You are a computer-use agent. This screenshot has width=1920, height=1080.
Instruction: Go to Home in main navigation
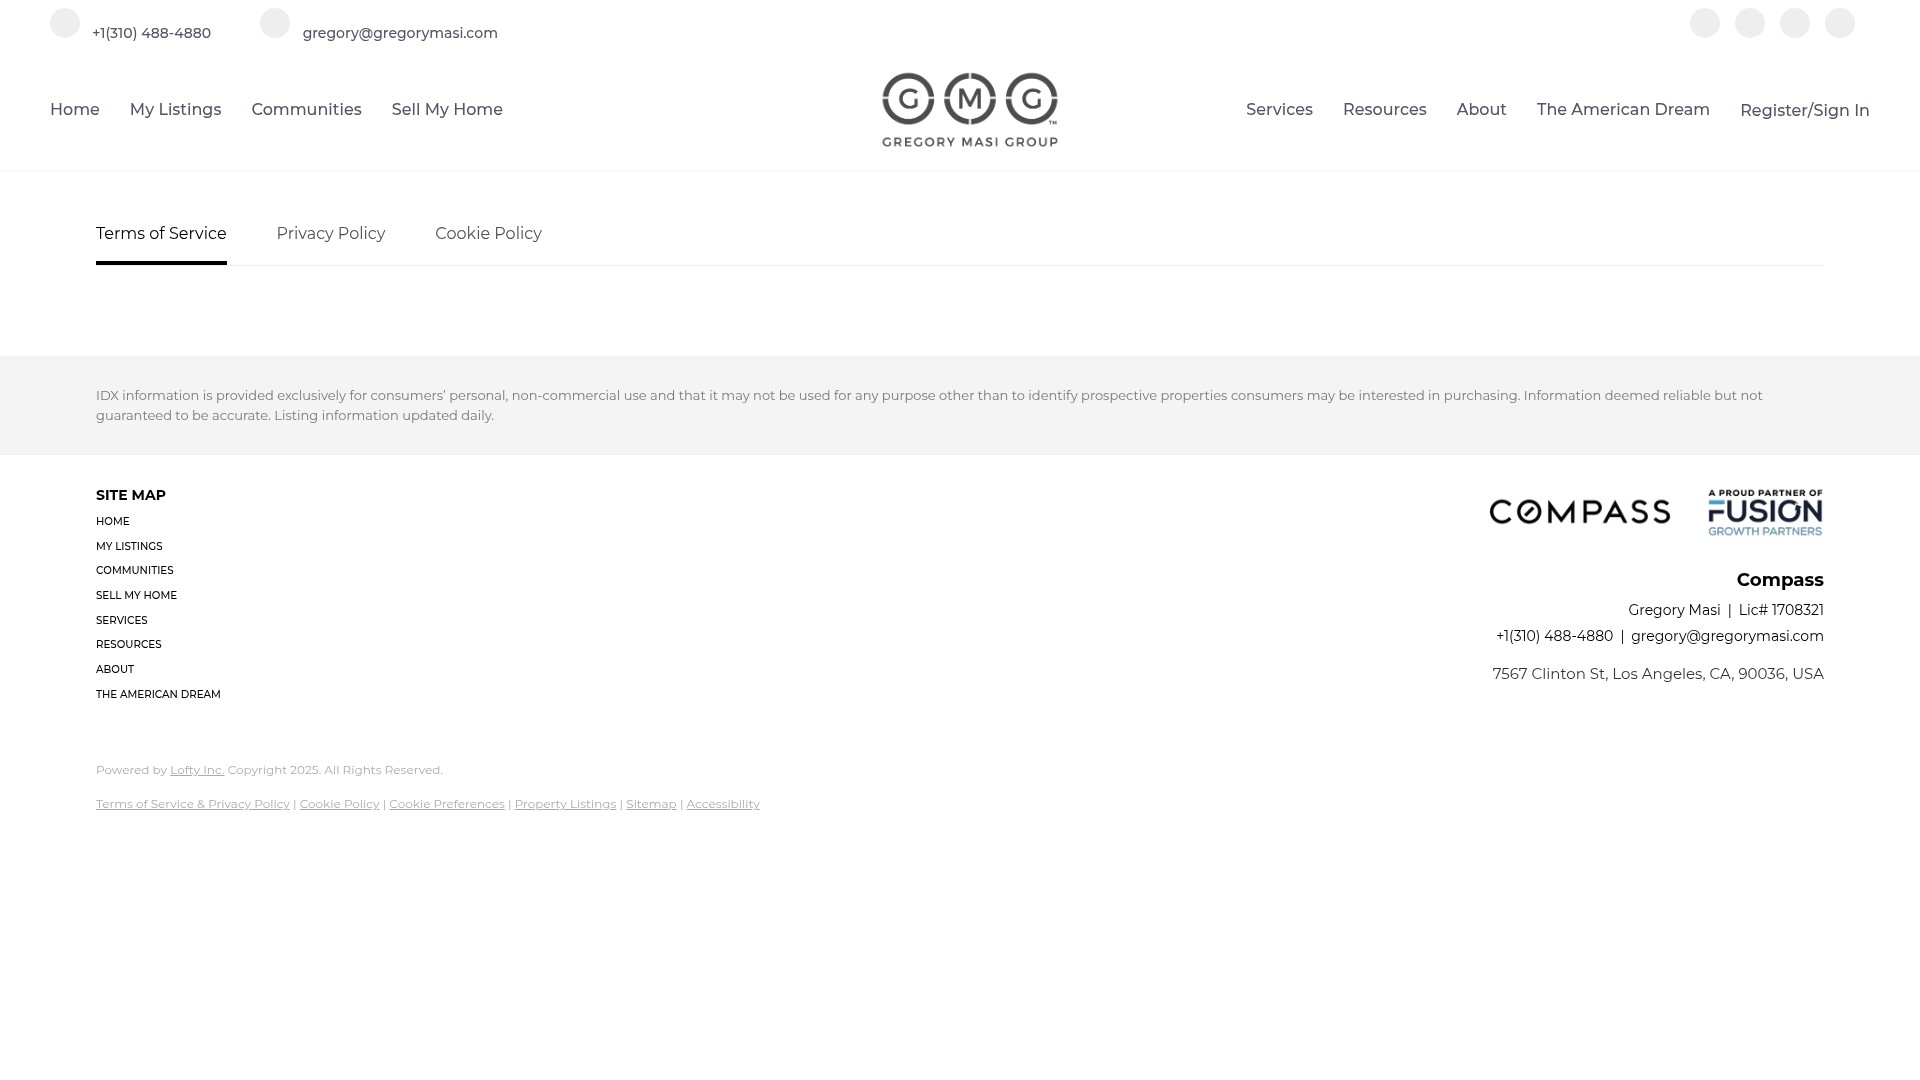75,110
